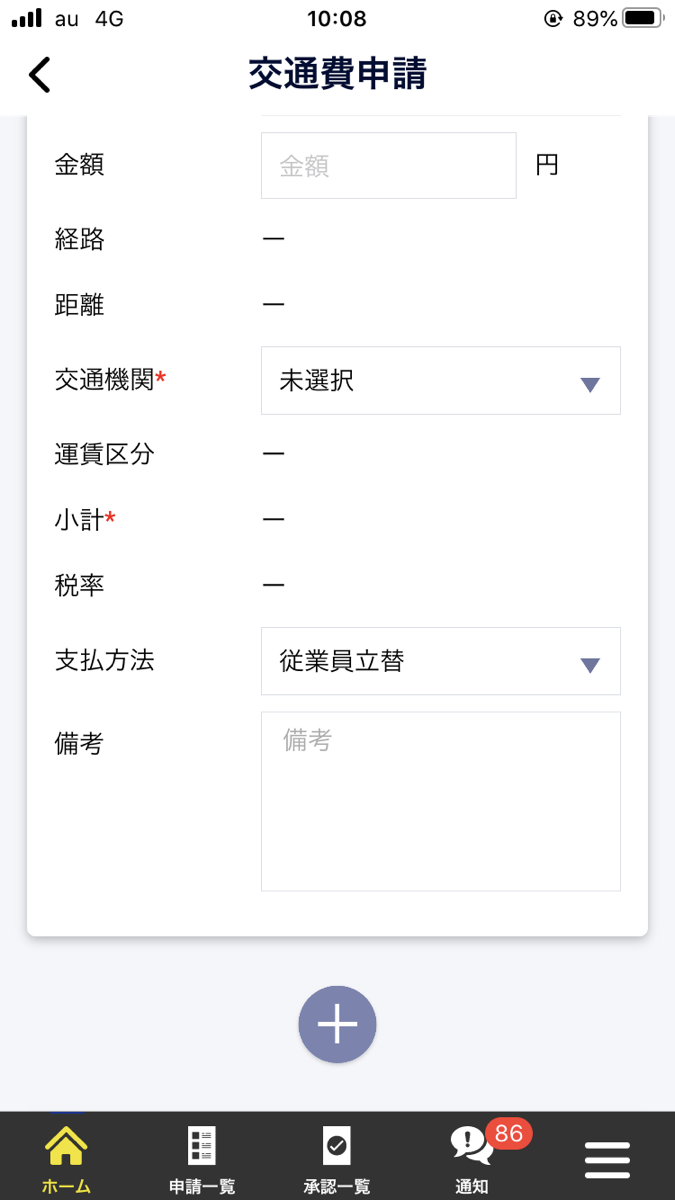Tap the back arrow icon
This screenshot has width=675, height=1200.
pos(39,75)
